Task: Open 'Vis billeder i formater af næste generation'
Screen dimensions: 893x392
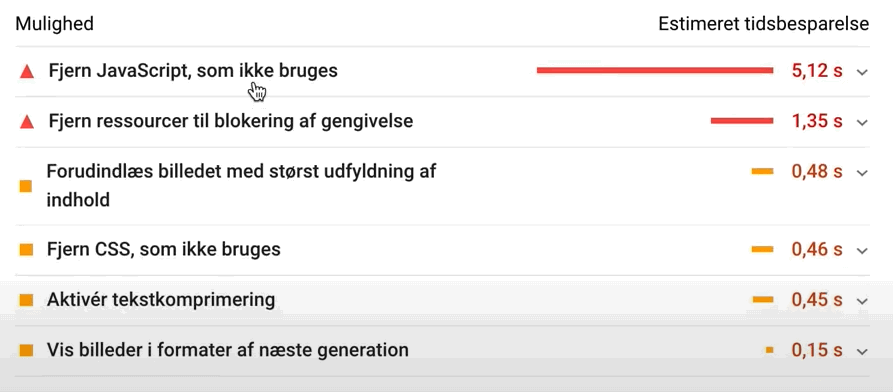Action: (x=228, y=349)
